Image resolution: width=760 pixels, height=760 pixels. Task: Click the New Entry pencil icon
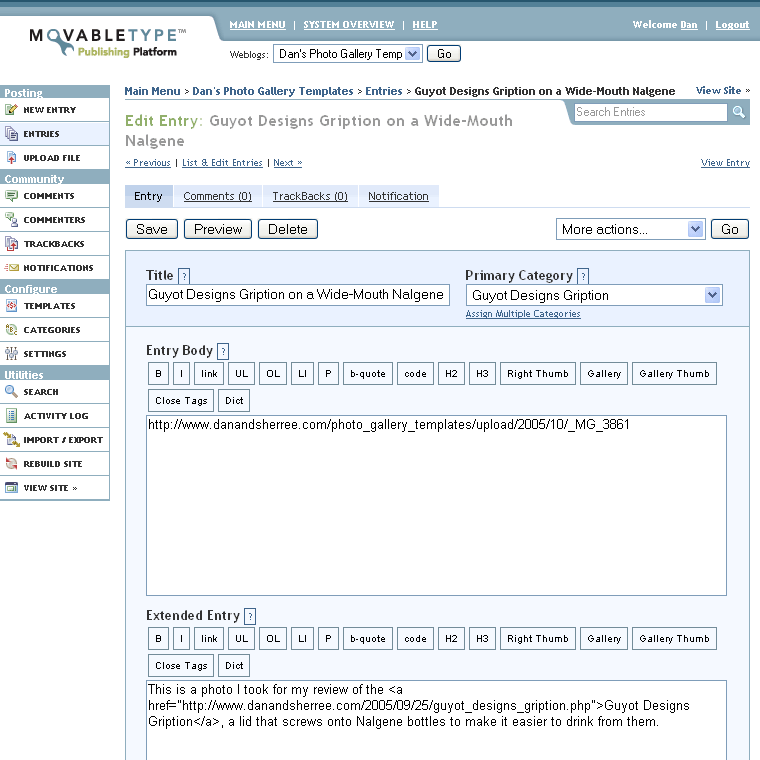(11, 110)
